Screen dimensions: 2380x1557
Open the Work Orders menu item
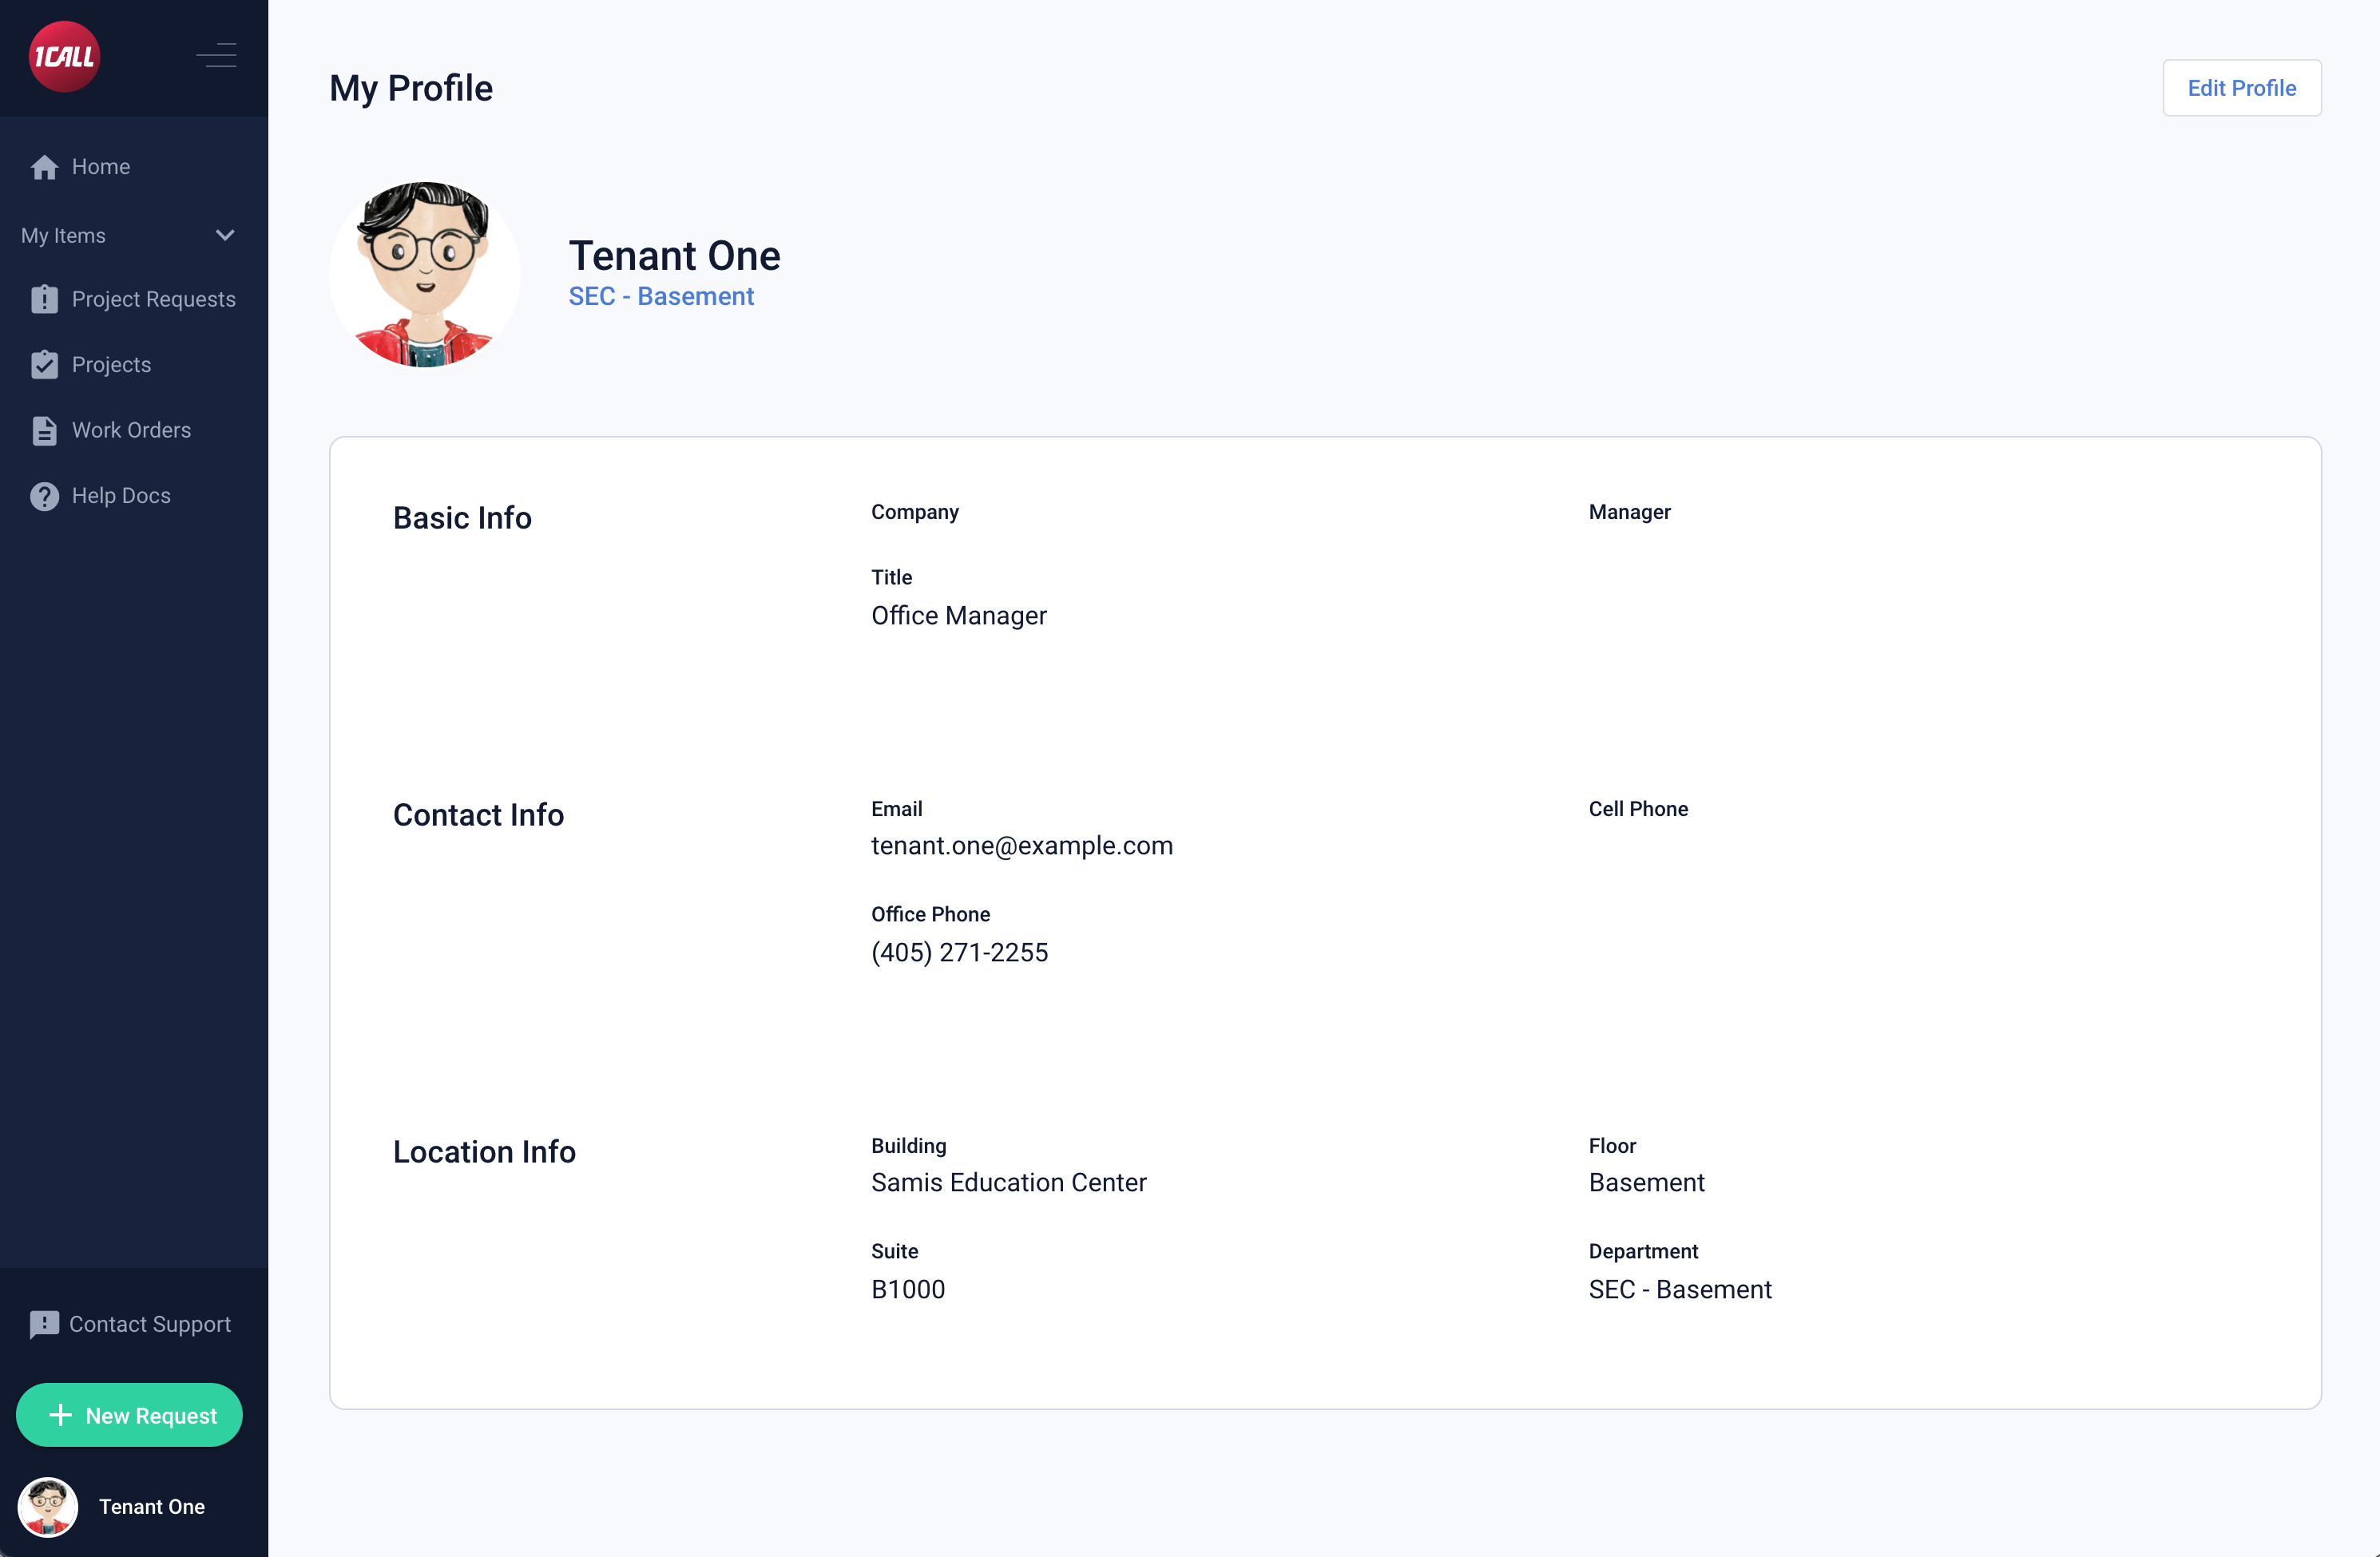[131, 430]
